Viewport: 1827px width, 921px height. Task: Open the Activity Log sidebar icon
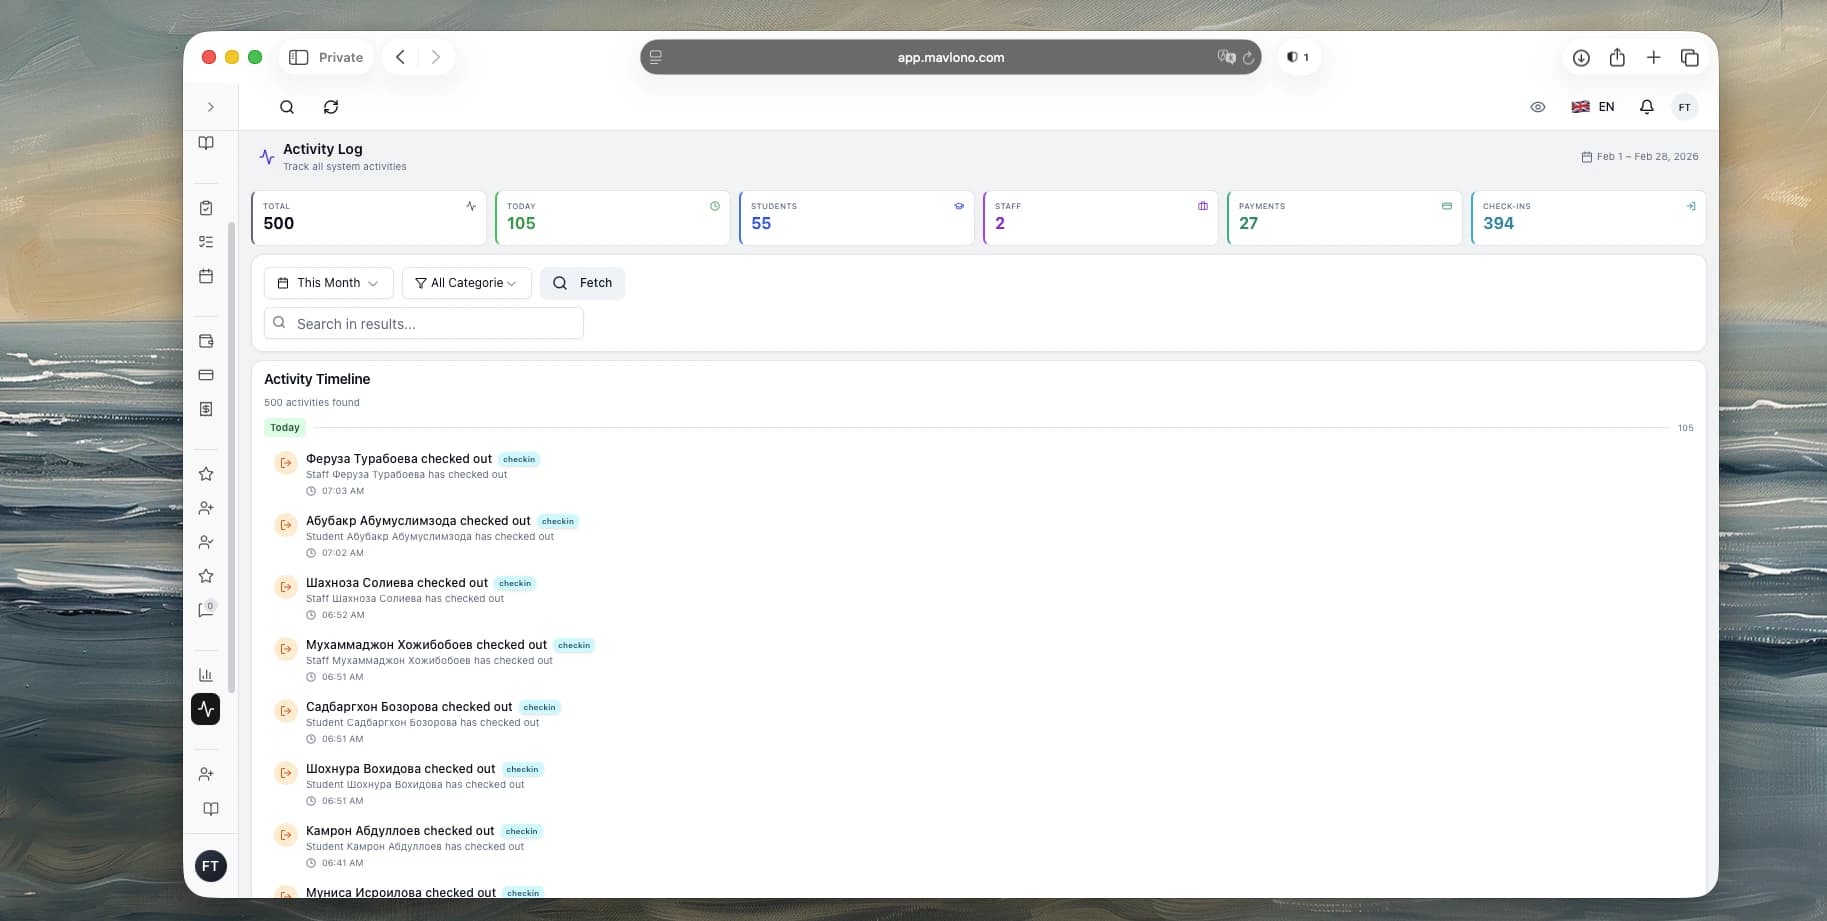pyautogui.click(x=206, y=708)
